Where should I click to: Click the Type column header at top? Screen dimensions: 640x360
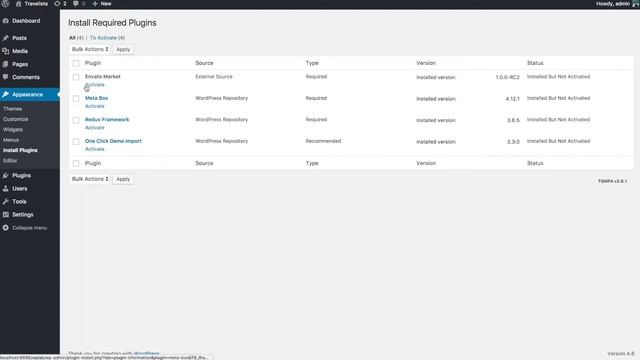[312, 63]
